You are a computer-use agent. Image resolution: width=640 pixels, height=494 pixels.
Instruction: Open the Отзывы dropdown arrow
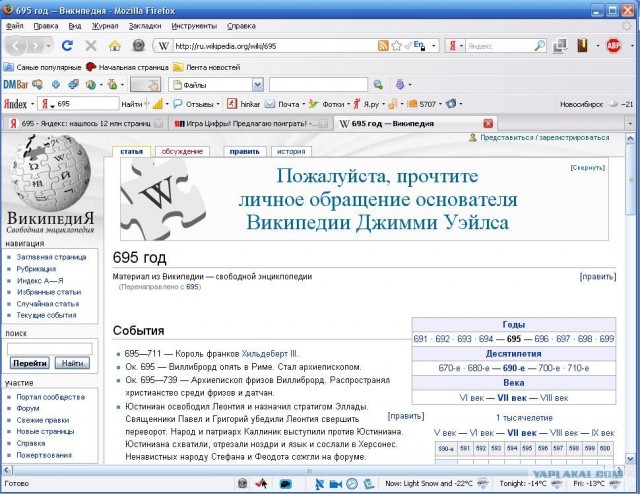(218, 105)
